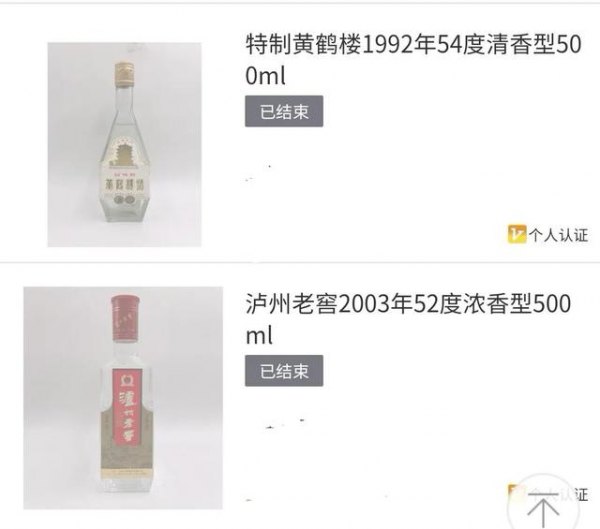Click the gold cap of the 黄鹤楼 bottle
The height and width of the screenshot is (529, 600).
tap(124, 74)
